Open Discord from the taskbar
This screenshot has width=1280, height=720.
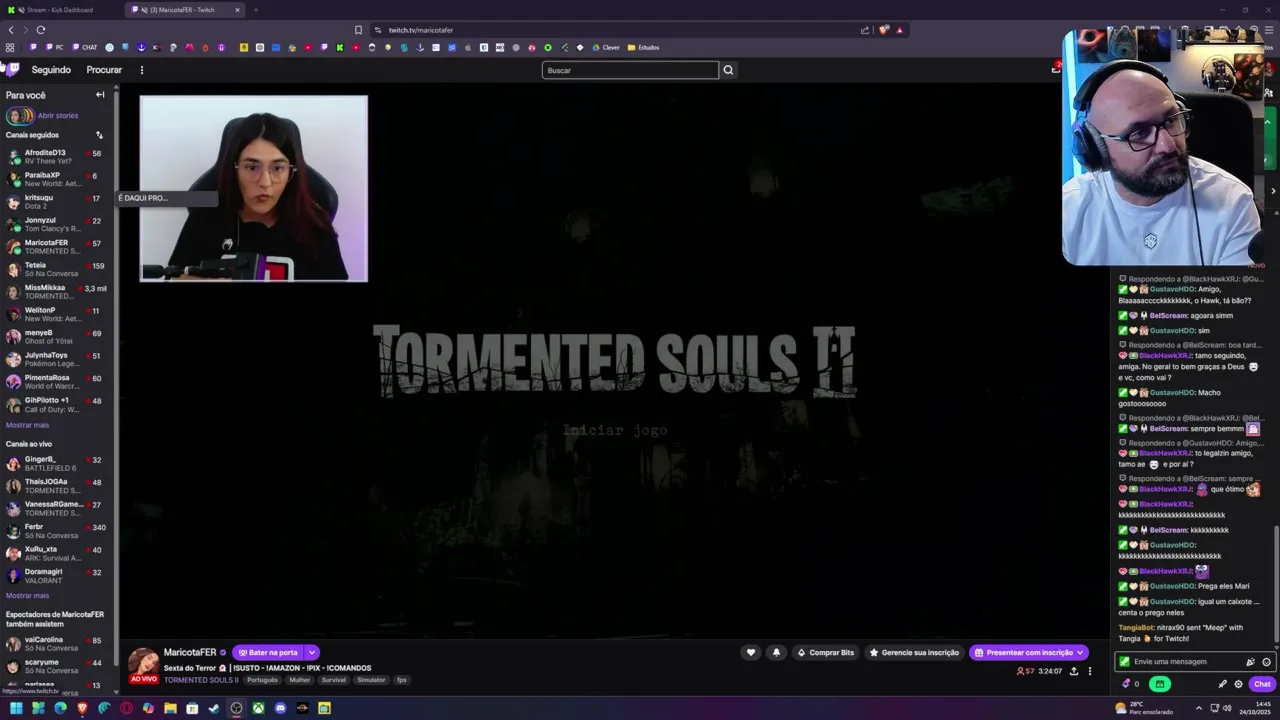click(280, 708)
